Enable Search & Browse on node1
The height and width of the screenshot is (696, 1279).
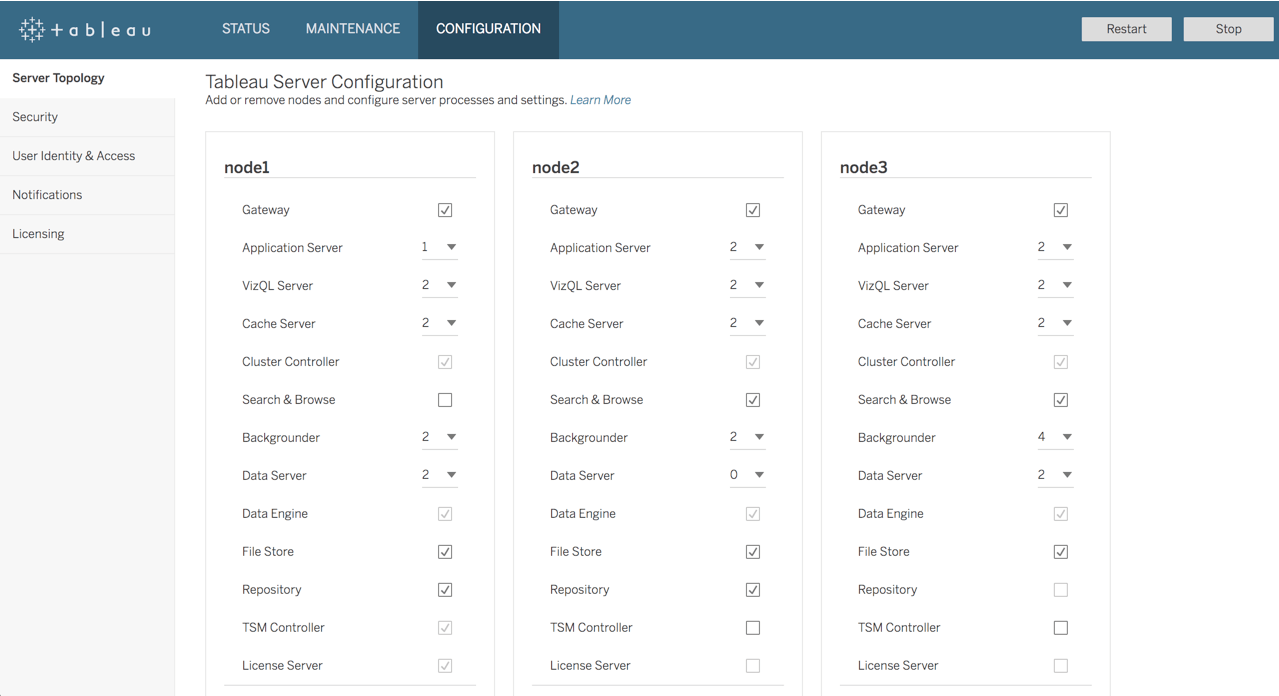pos(445,400)
